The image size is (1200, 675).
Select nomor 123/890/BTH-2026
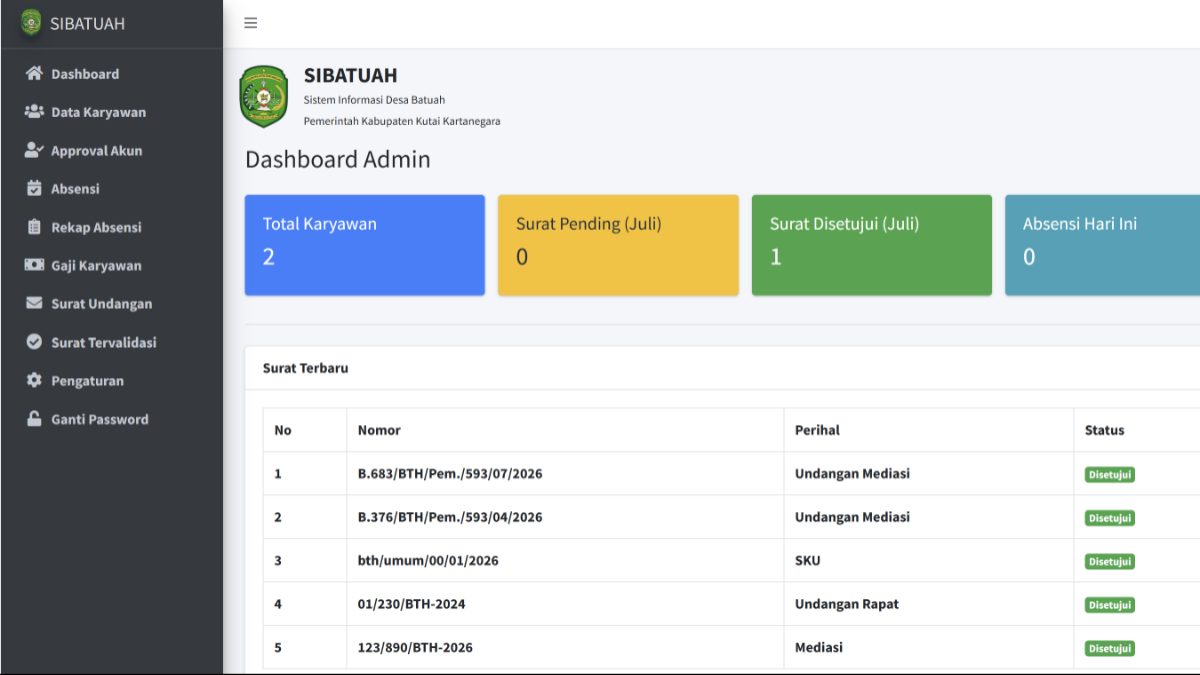(x=415, y=648)
